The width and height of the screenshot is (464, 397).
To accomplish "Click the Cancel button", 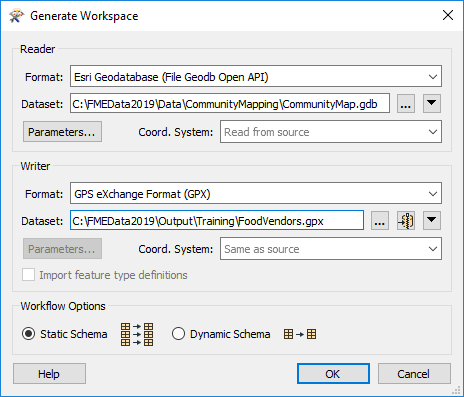I will (x=414, y=374).
